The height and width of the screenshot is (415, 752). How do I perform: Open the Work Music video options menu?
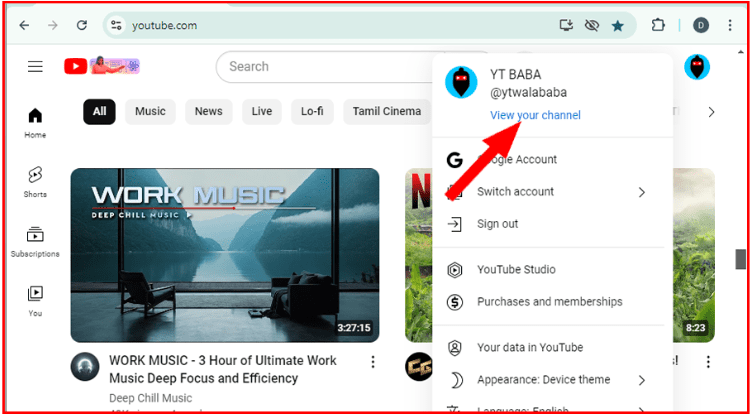pos(373,362)
